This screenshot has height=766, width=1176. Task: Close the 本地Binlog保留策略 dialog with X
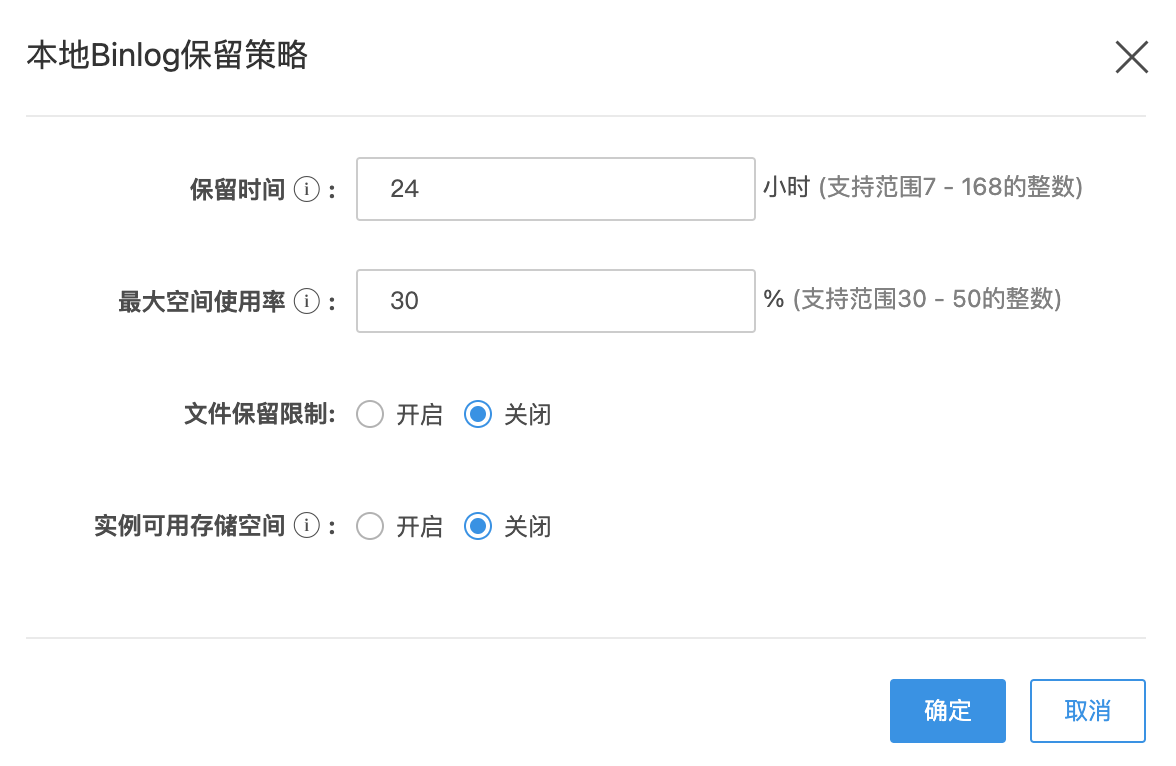click(1131, 57)
